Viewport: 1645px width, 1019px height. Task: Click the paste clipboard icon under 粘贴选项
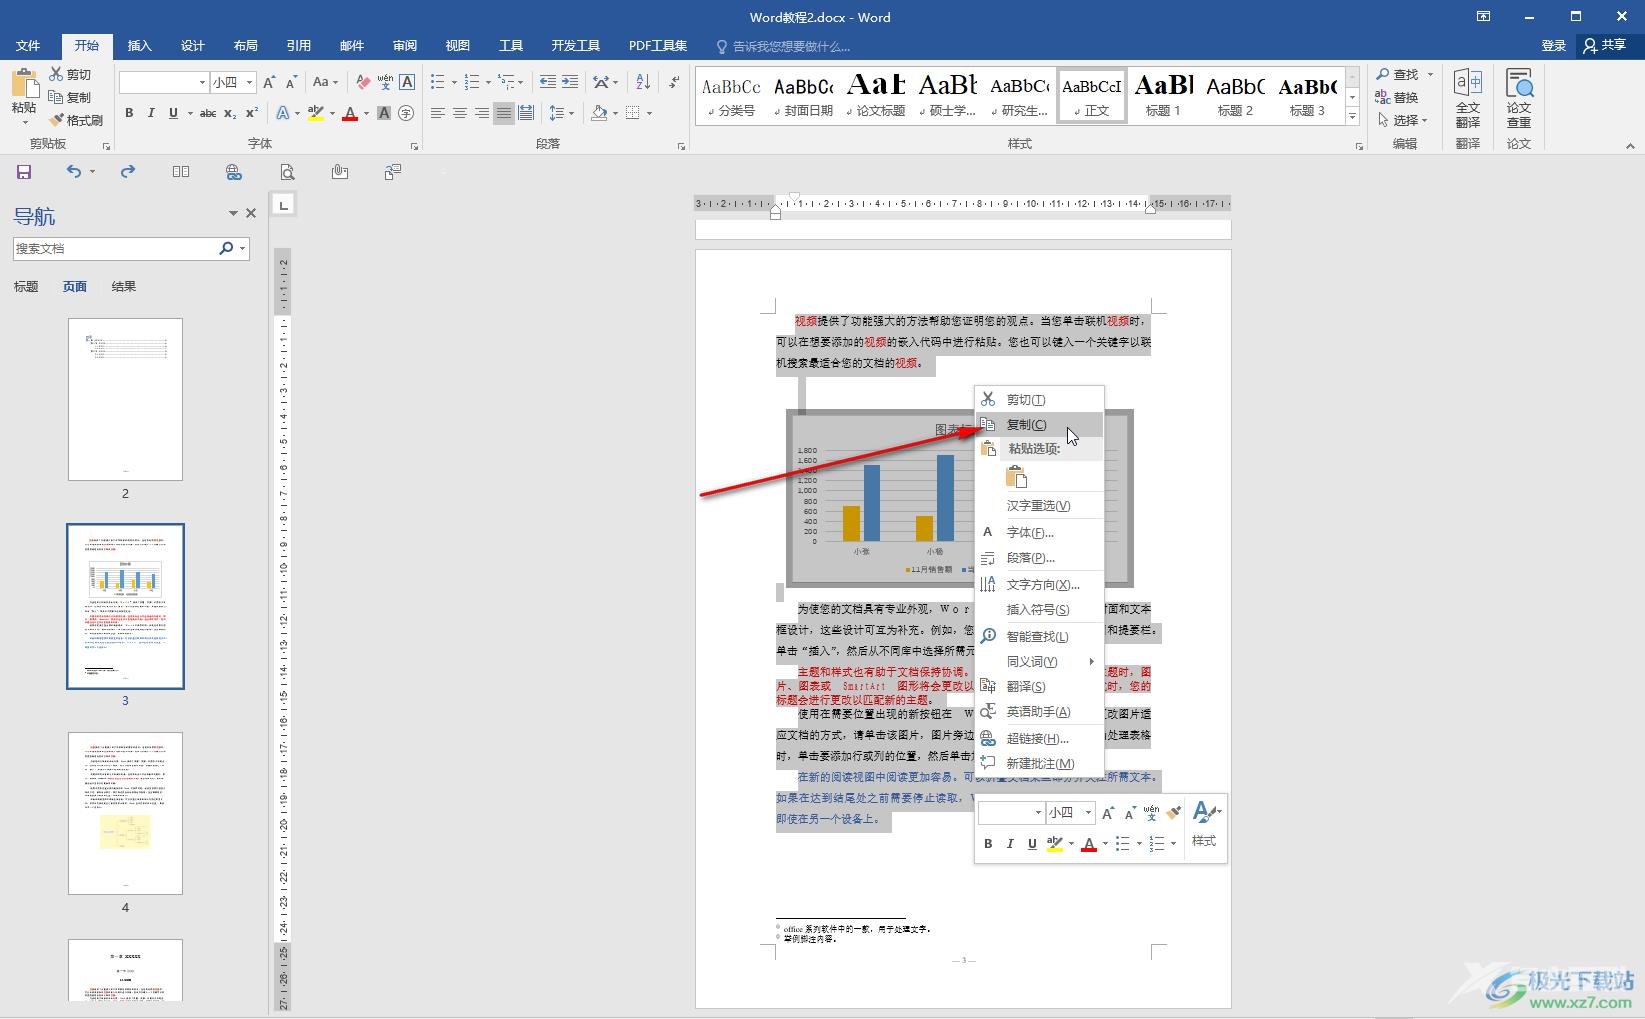pos(1017,477)
